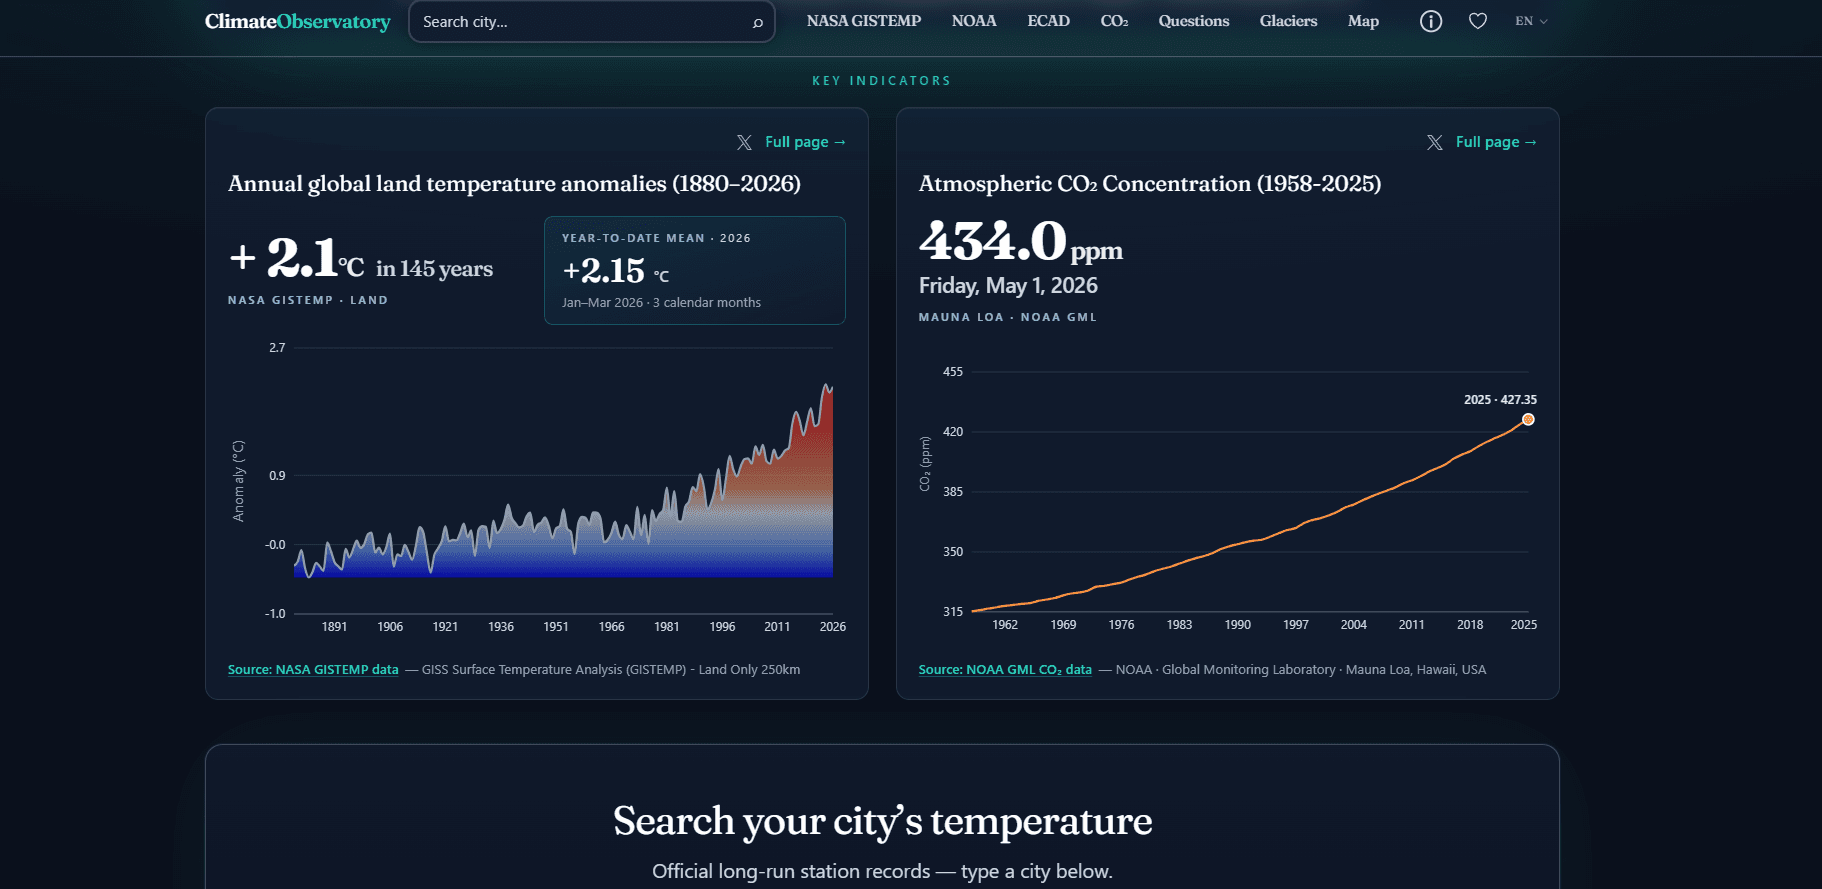Open Source: NOAA GML CO₂ data link

tap(1005, 670)
